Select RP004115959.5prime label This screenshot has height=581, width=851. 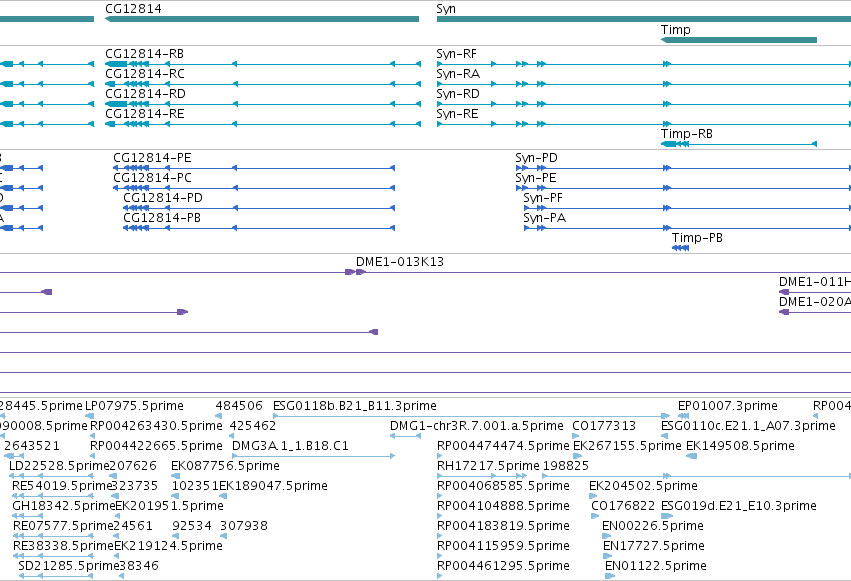click(x=503, y=546)
